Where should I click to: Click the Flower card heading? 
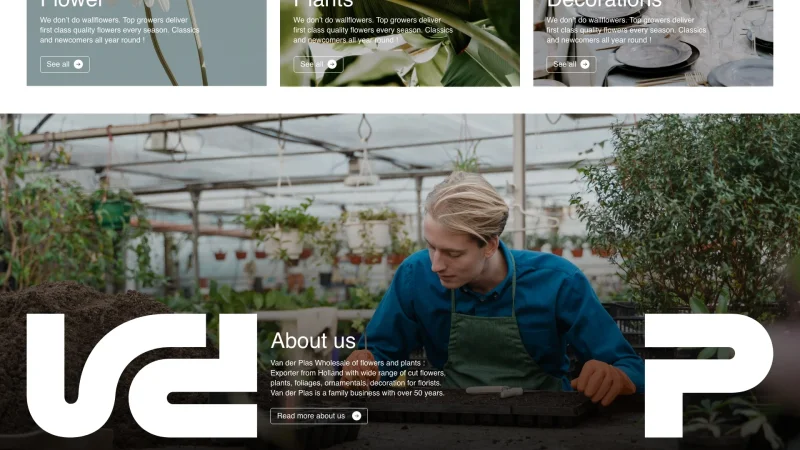coord(72,3)
